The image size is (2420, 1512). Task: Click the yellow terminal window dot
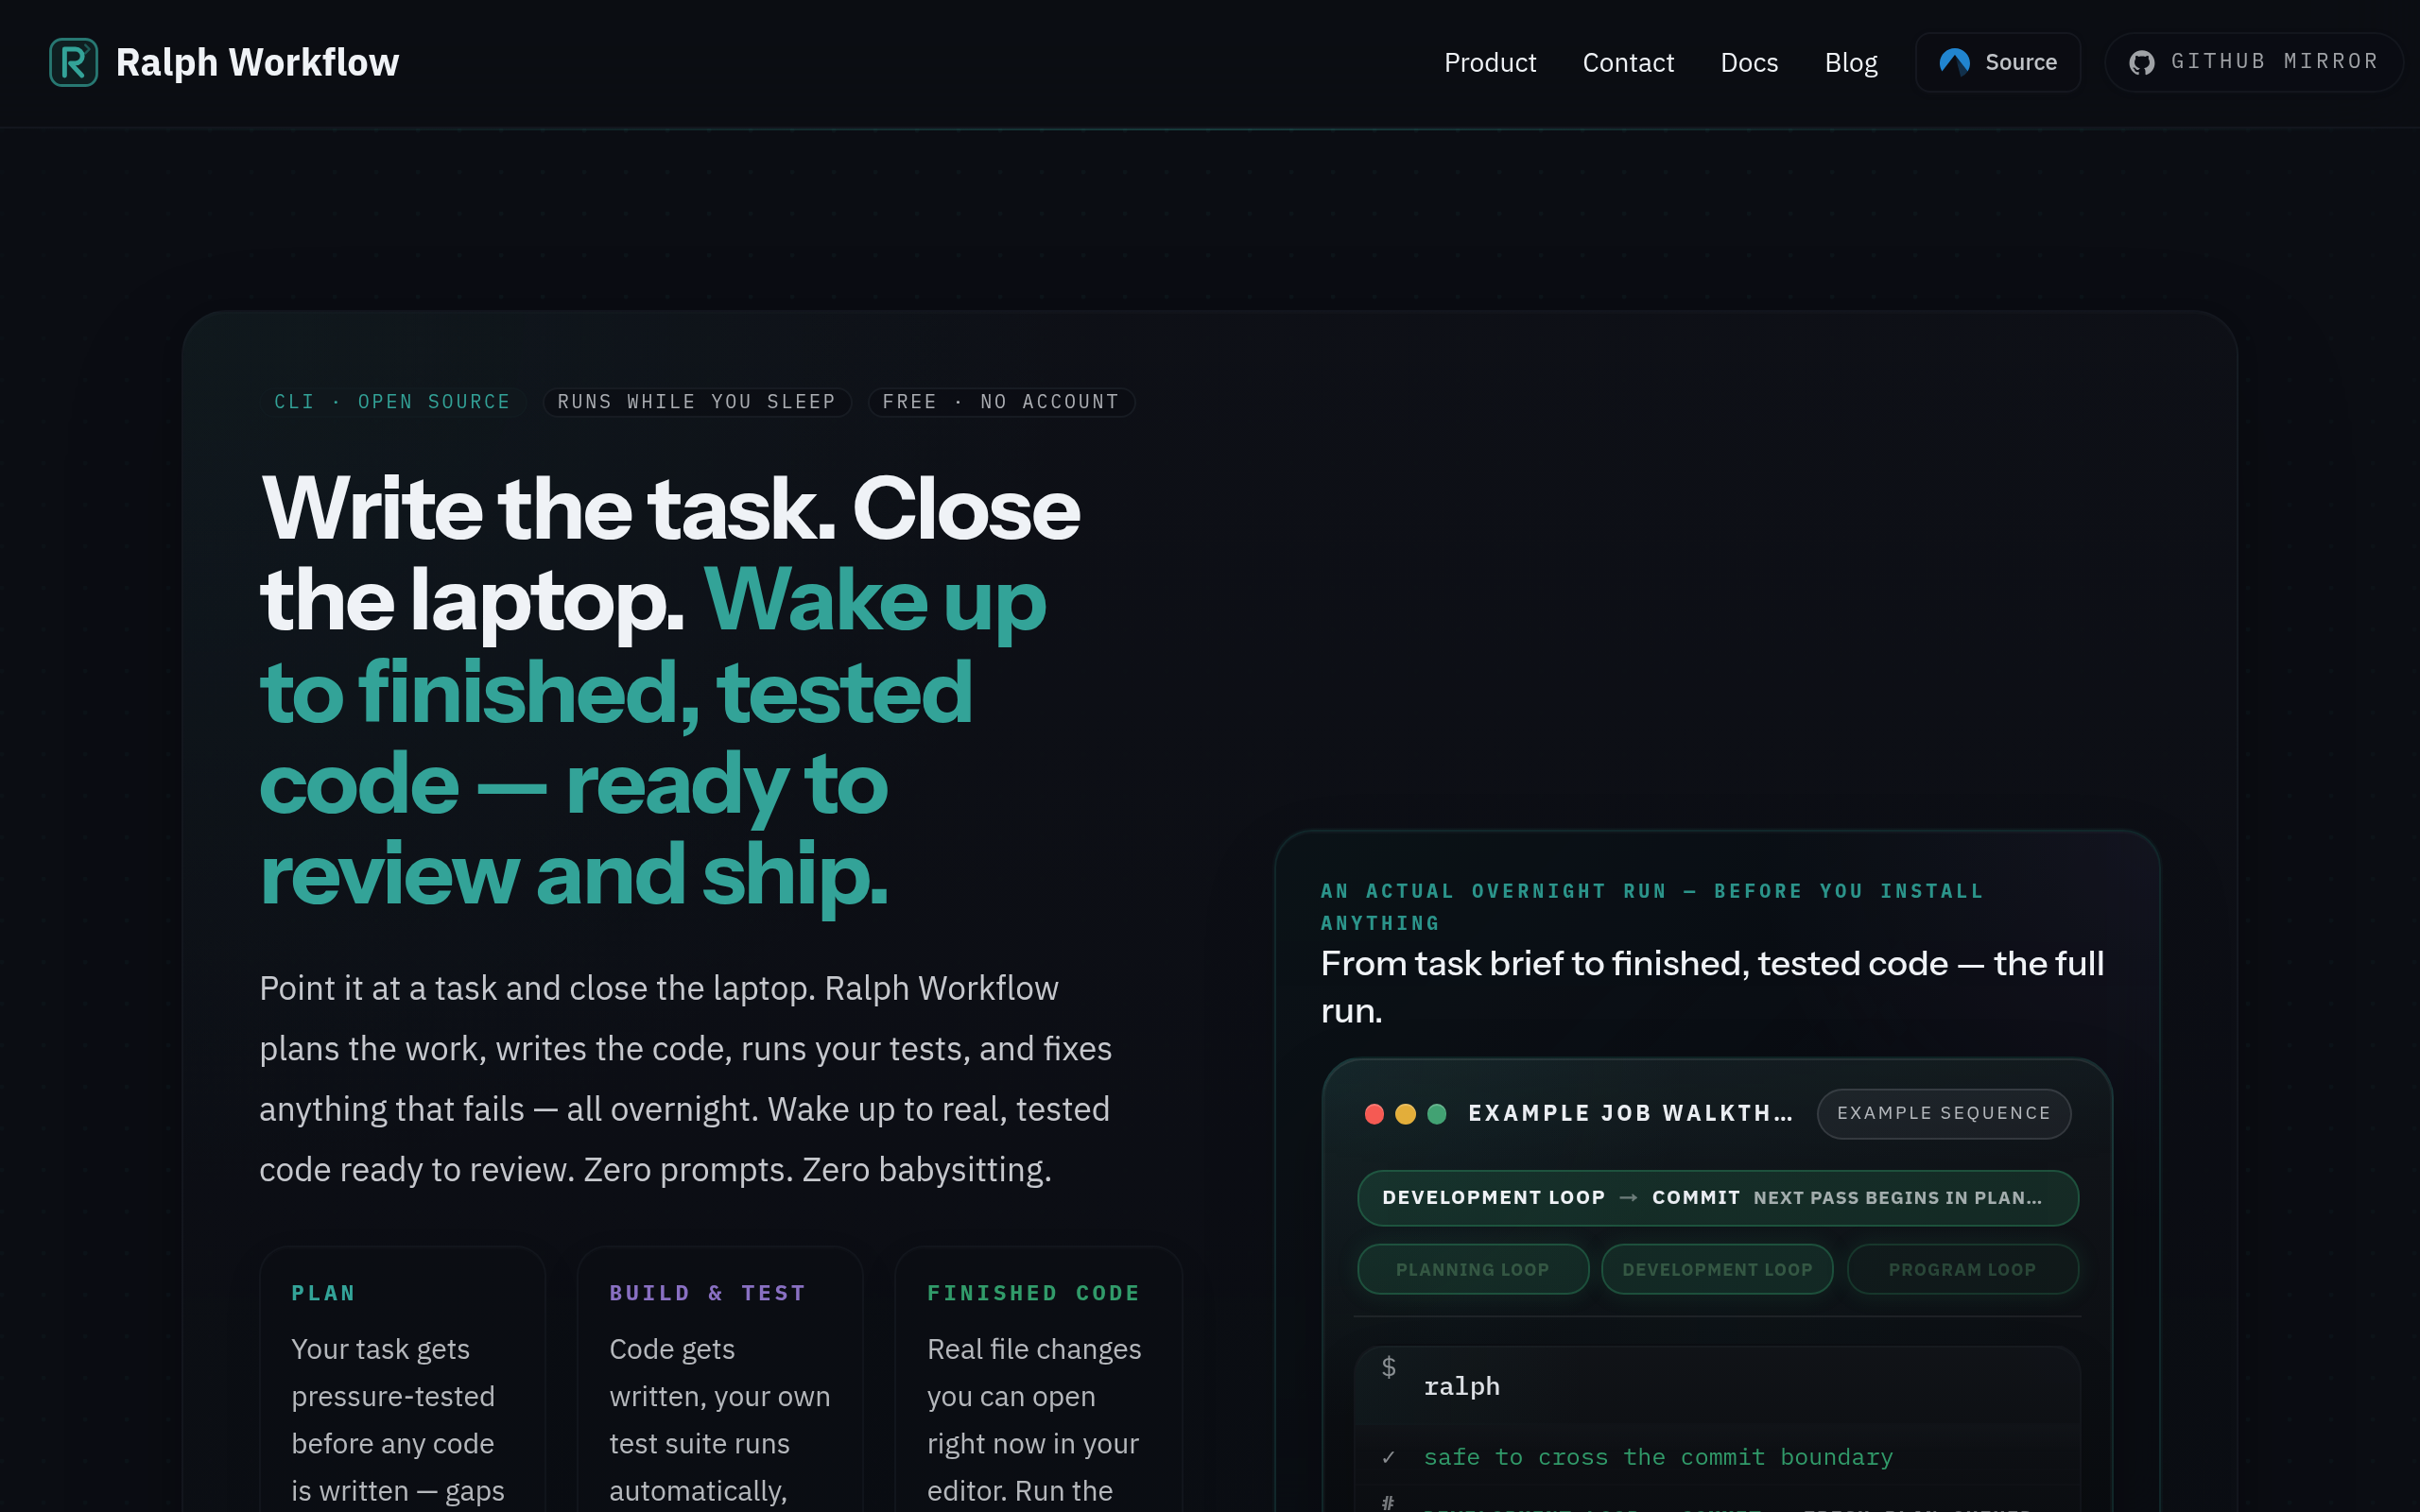[x=1405, y=1114]
